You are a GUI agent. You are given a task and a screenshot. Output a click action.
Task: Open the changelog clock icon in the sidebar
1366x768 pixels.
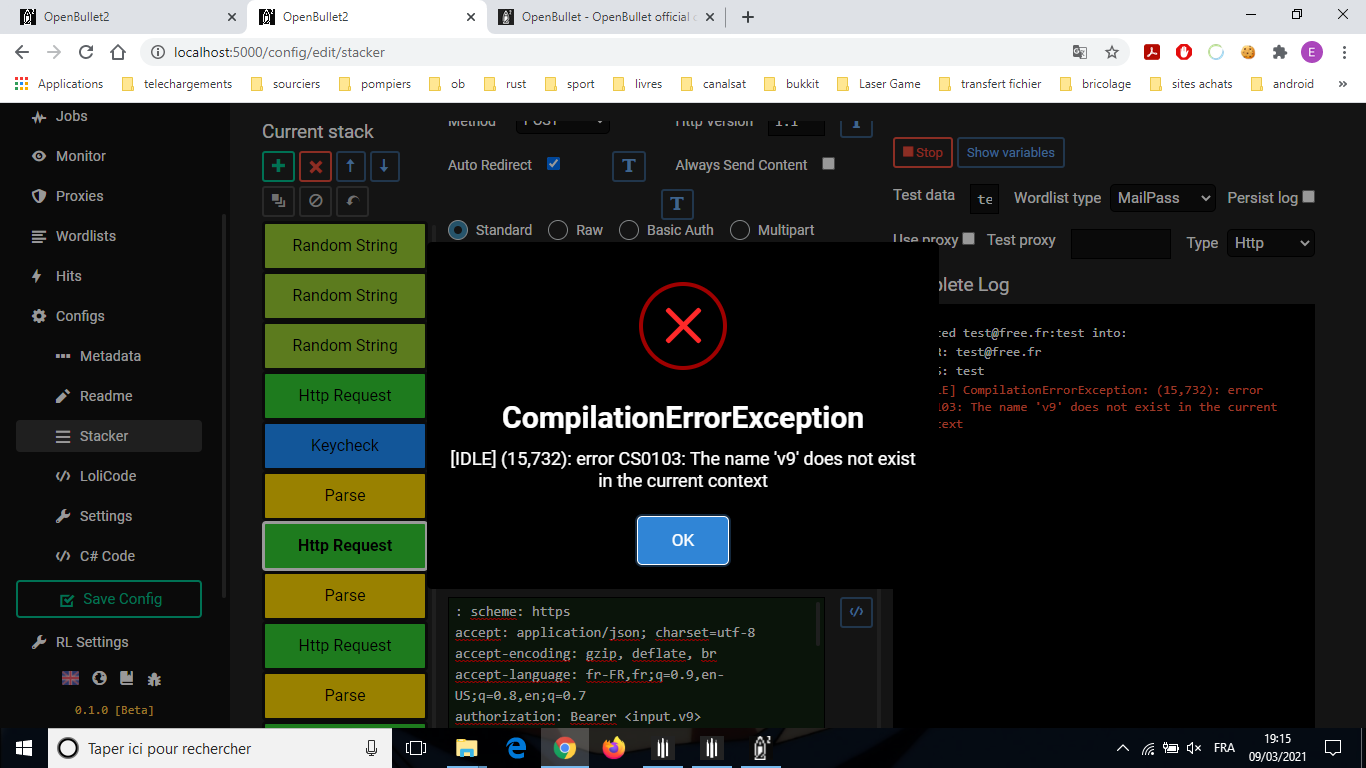click(x=99, y=678)
